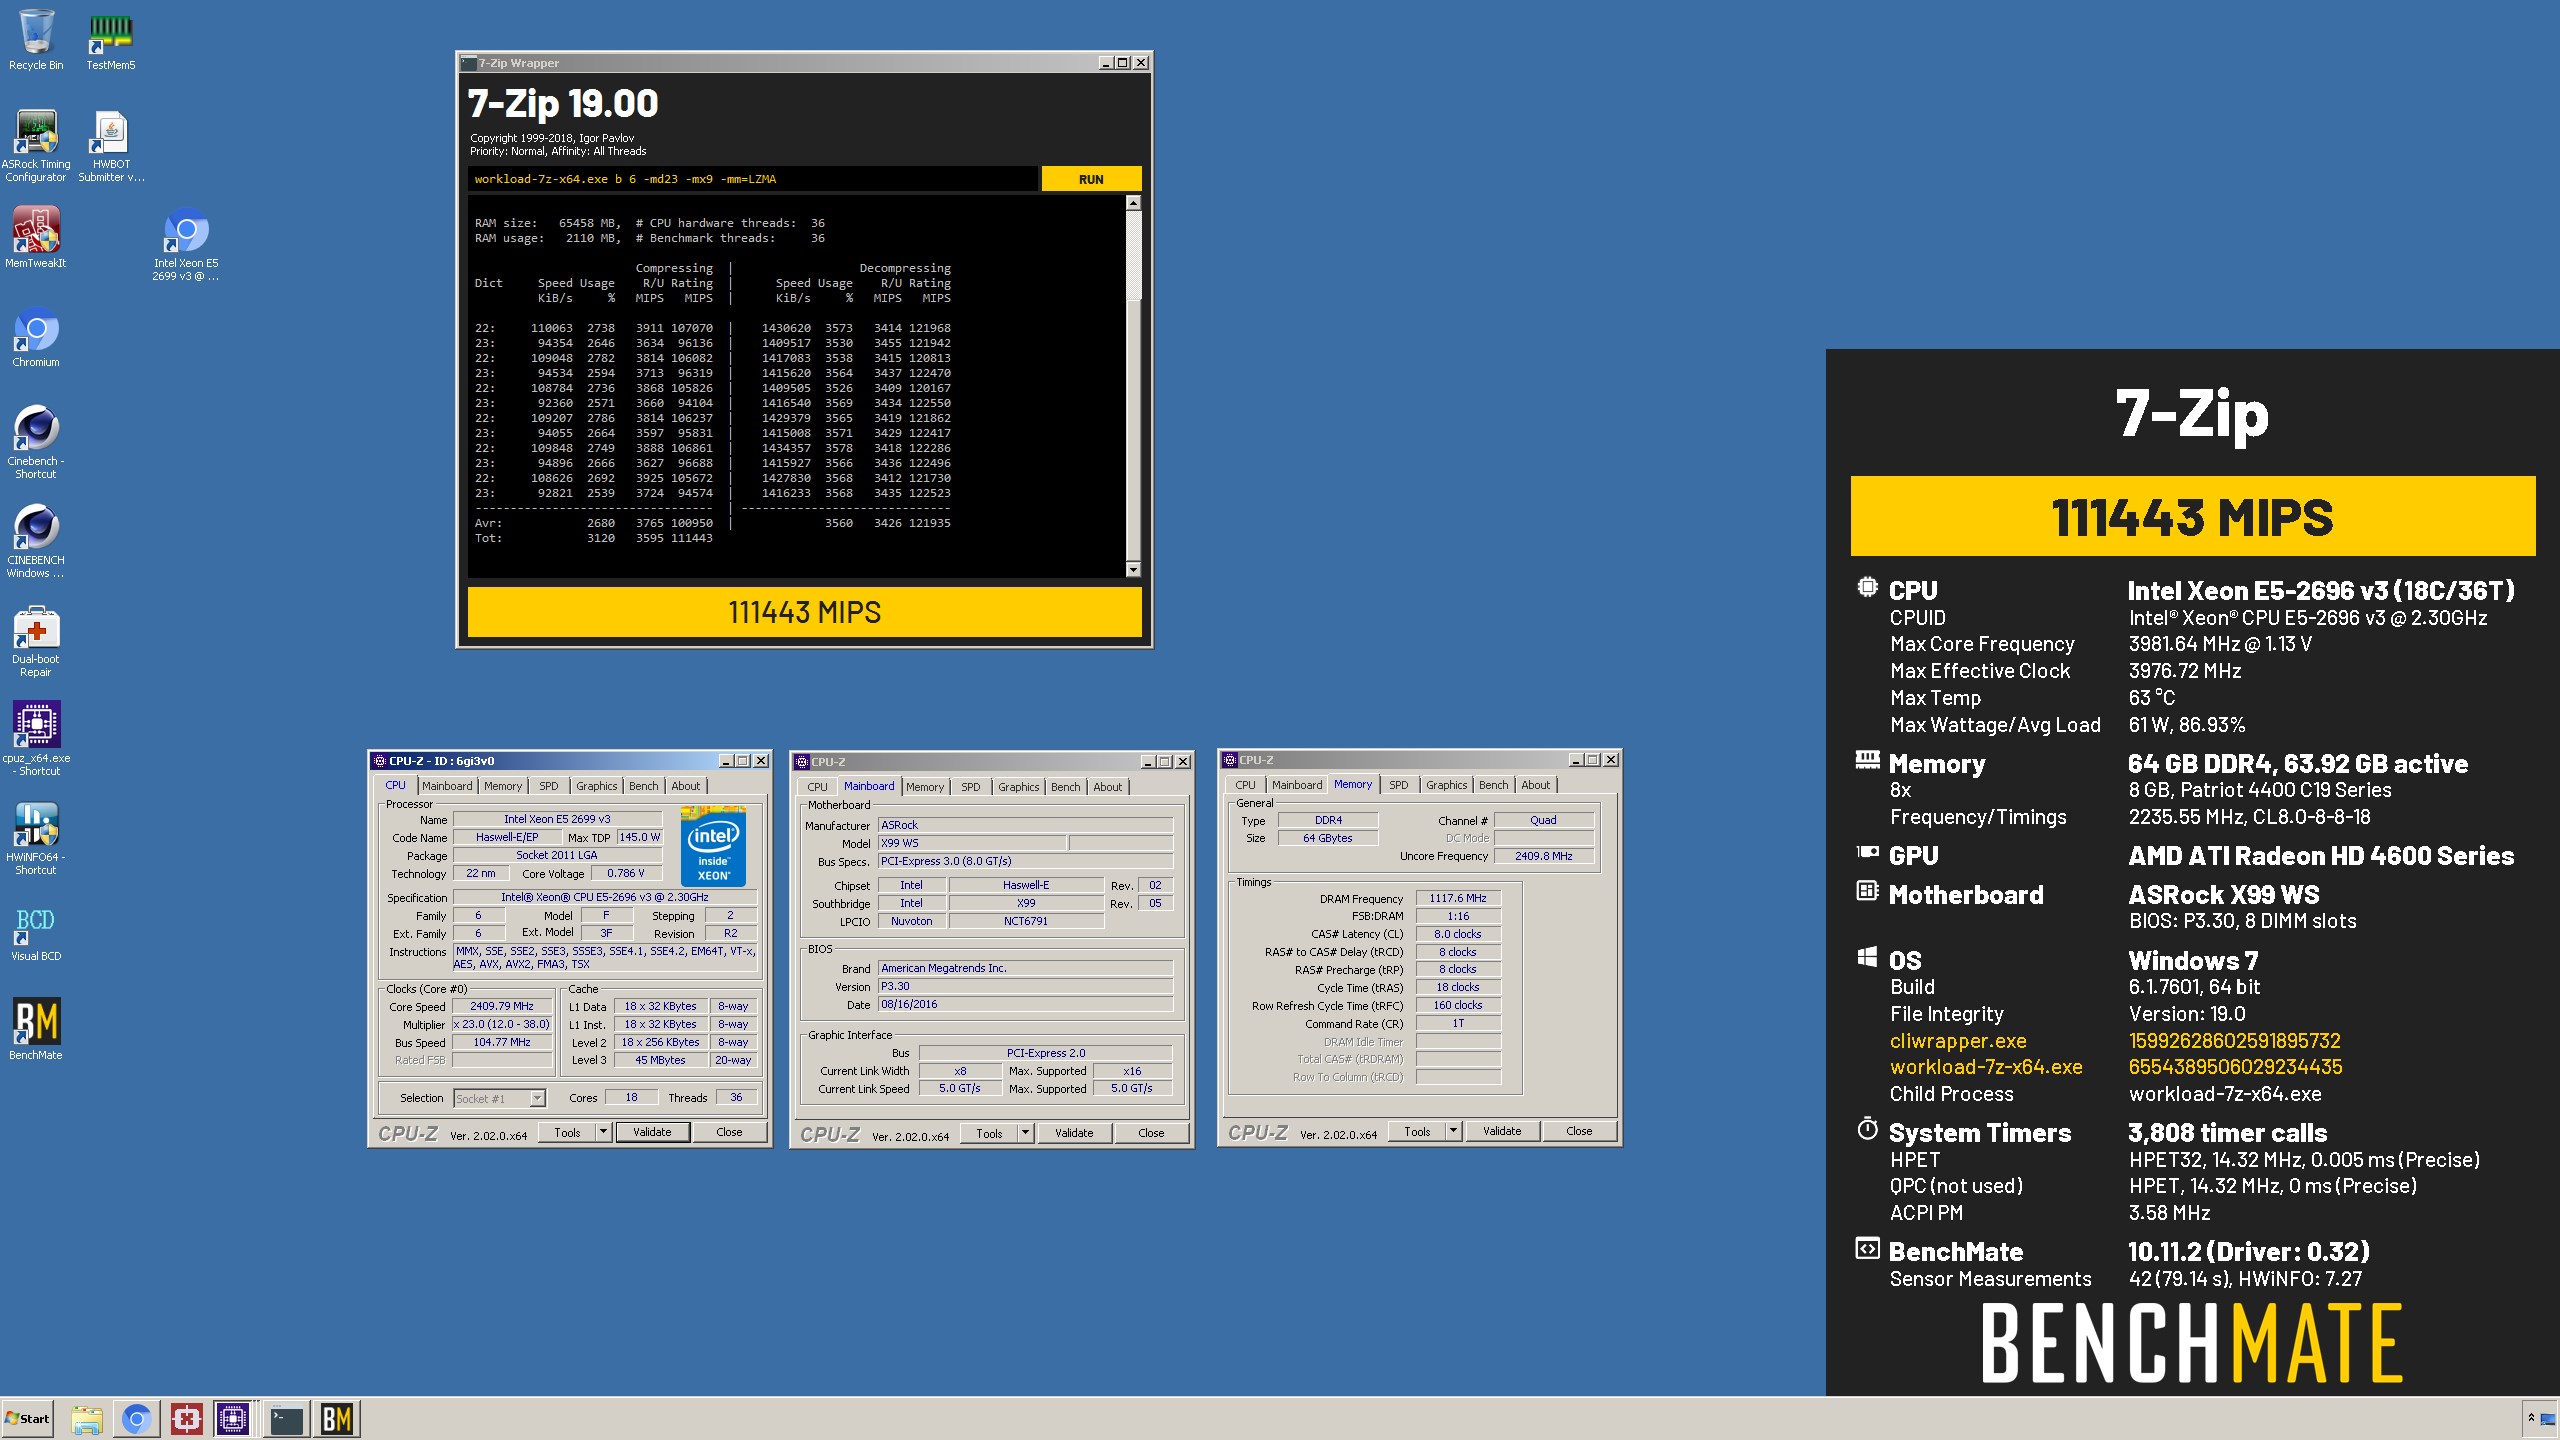Click Close button in middle CPU-Z Mainboard window
The width and height of the screenshot is (2560, 1440).
[x=1151, y=1133]
